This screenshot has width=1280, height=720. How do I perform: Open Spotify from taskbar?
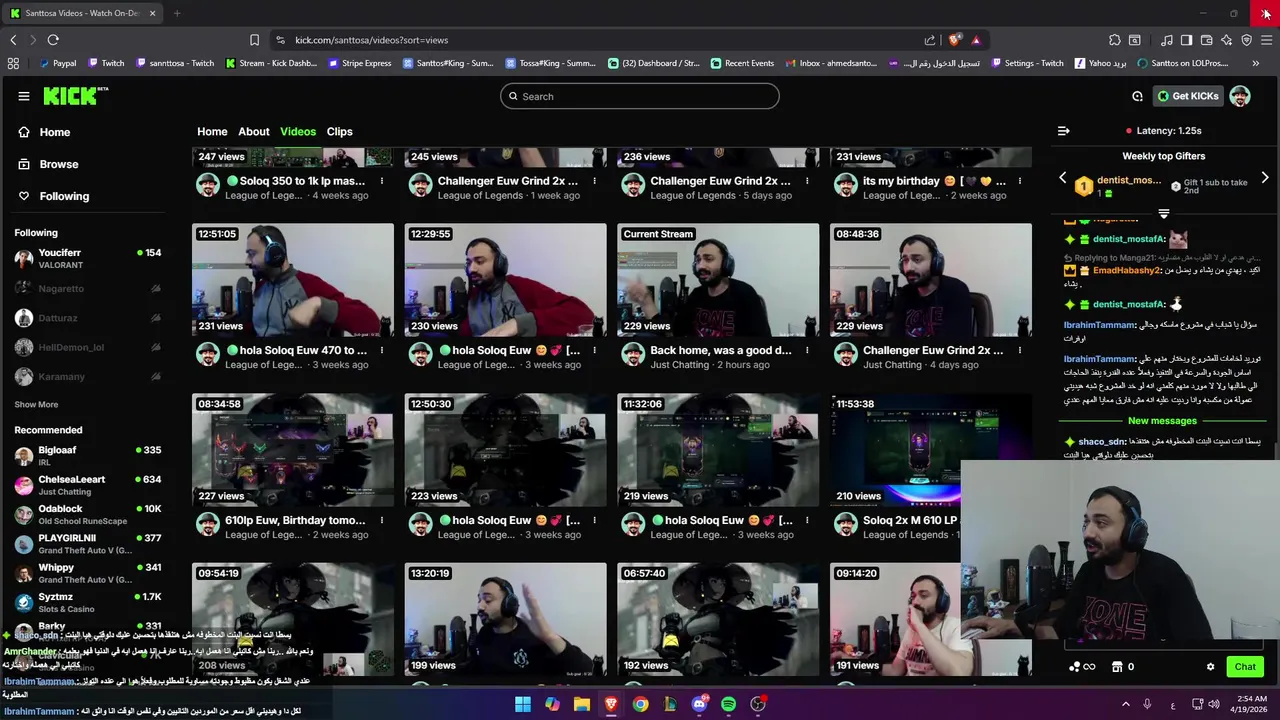(x=728, y=704)
